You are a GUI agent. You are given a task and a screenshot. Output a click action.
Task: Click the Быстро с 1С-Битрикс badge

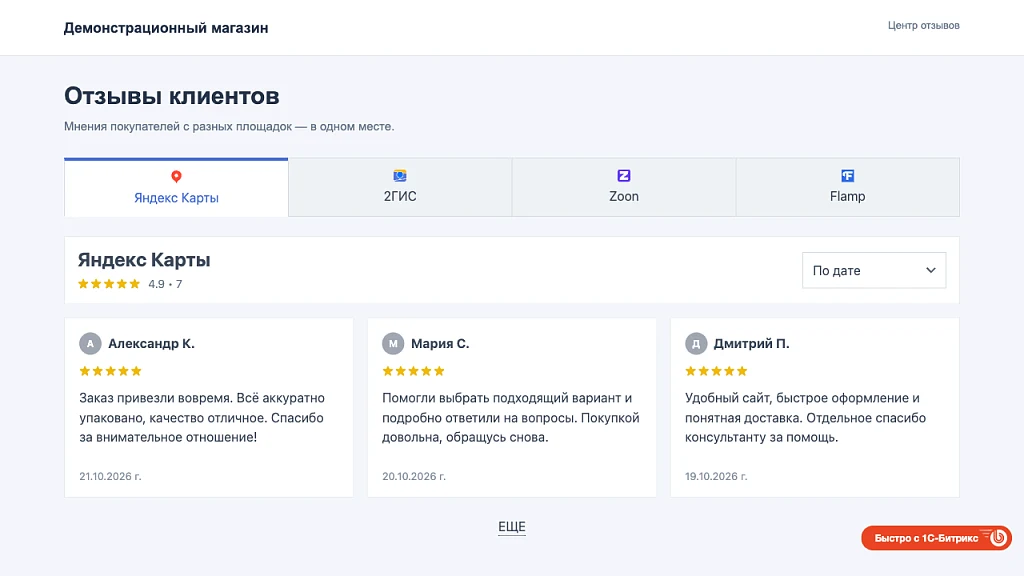click(936, 538)
